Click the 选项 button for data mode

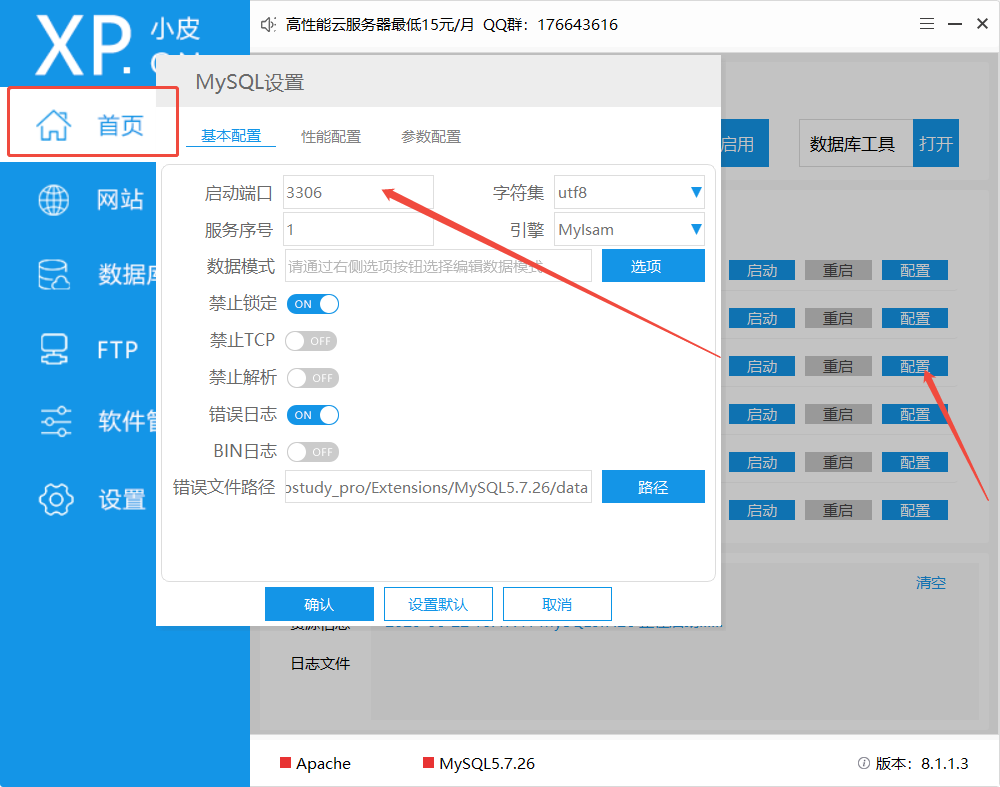[653, 266]
